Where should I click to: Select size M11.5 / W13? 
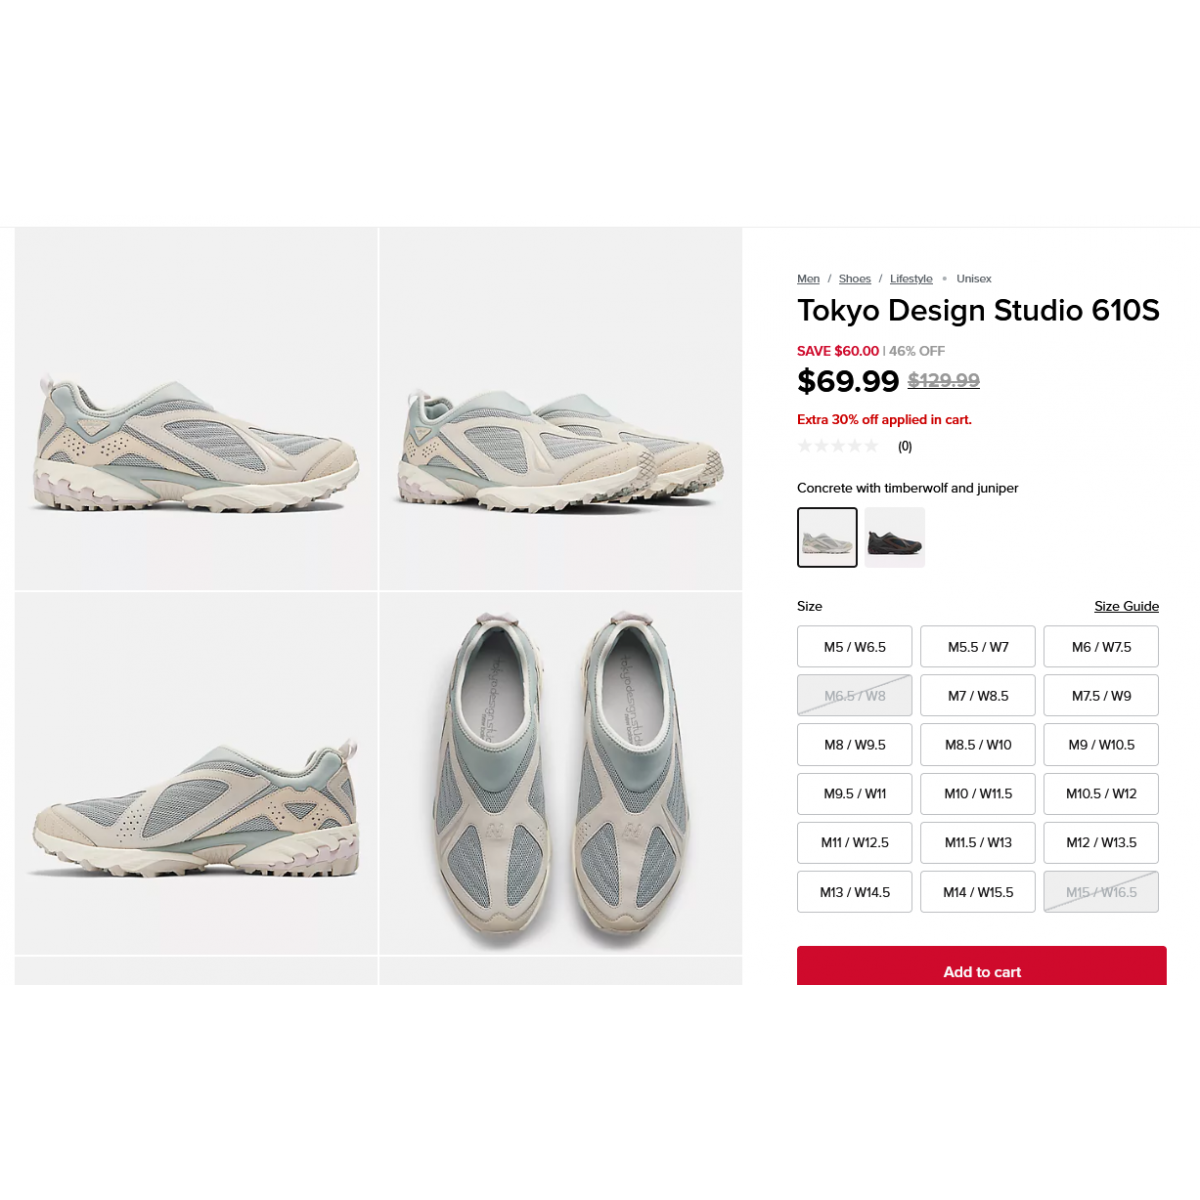978,843
